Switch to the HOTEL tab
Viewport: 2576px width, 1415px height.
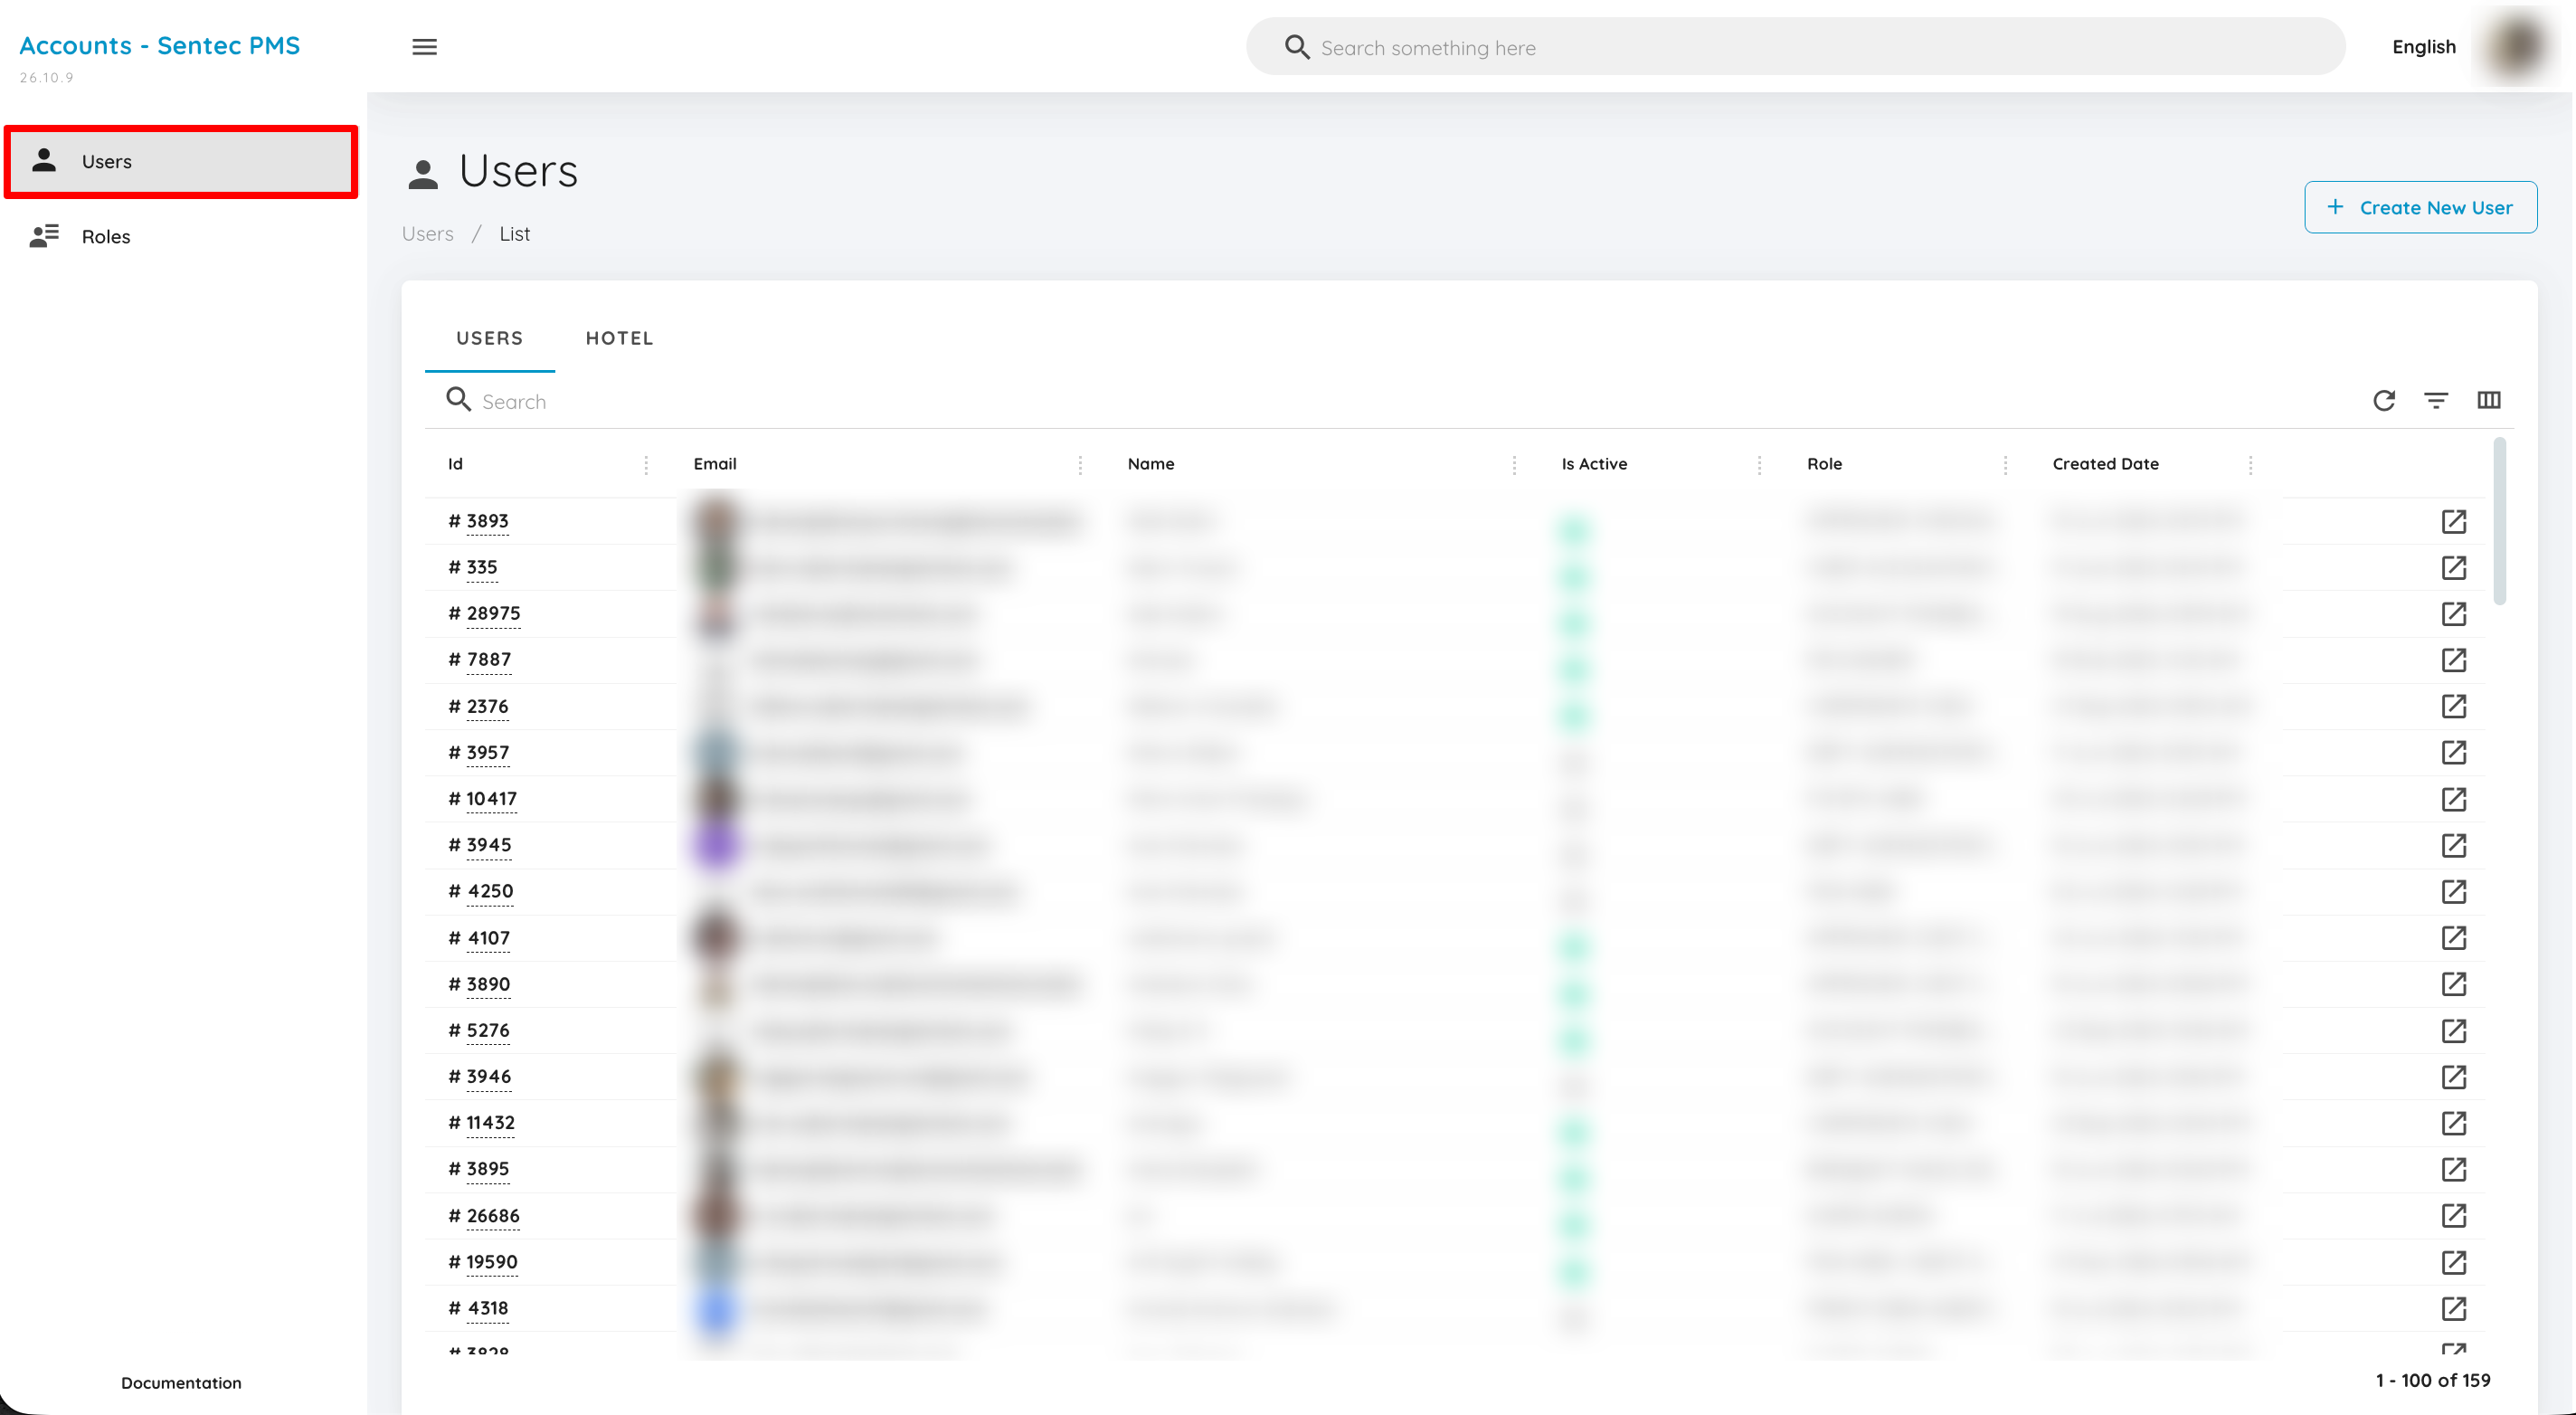619,338
